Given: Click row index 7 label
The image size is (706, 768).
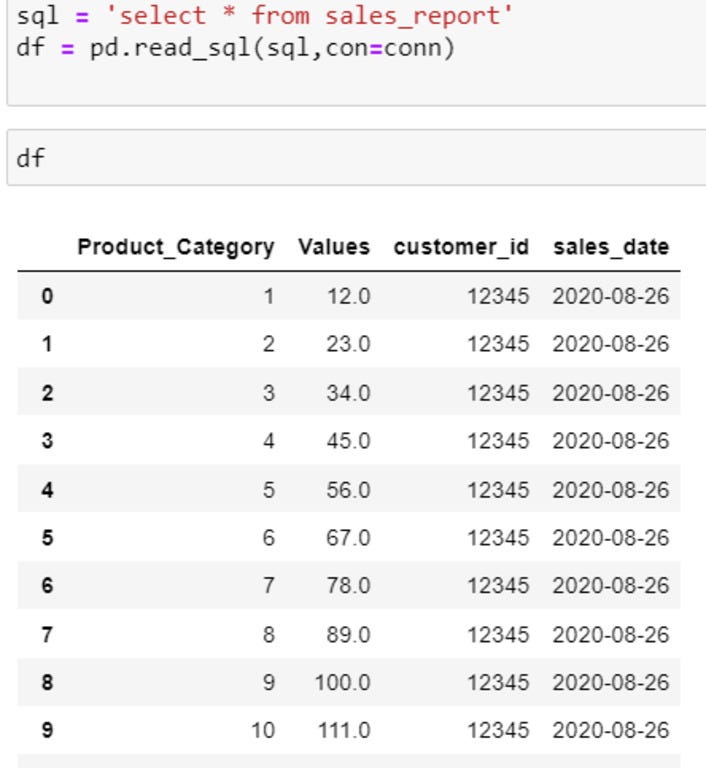Looking at the screenshot, I should pyautogui.click(x=47, y=635).
